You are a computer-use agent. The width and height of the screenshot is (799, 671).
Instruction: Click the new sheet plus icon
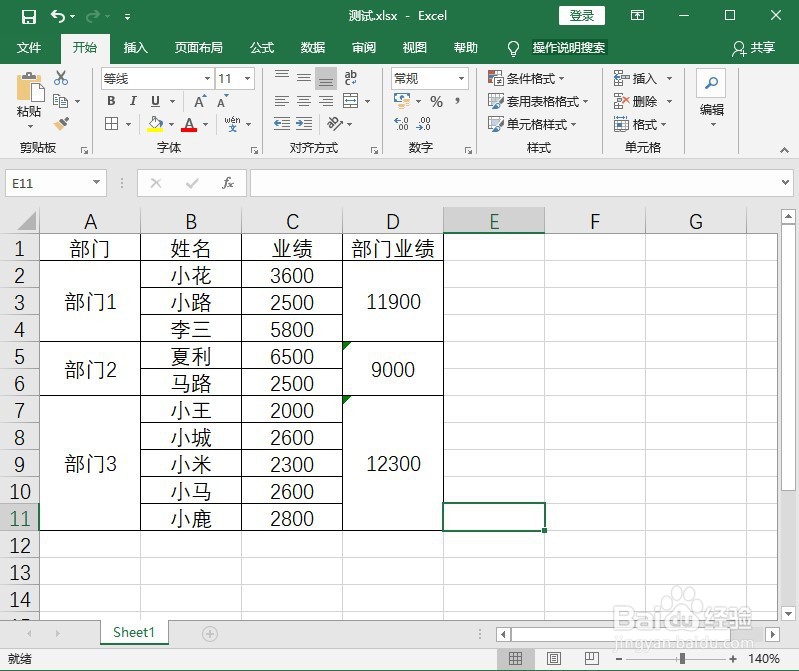210,634
